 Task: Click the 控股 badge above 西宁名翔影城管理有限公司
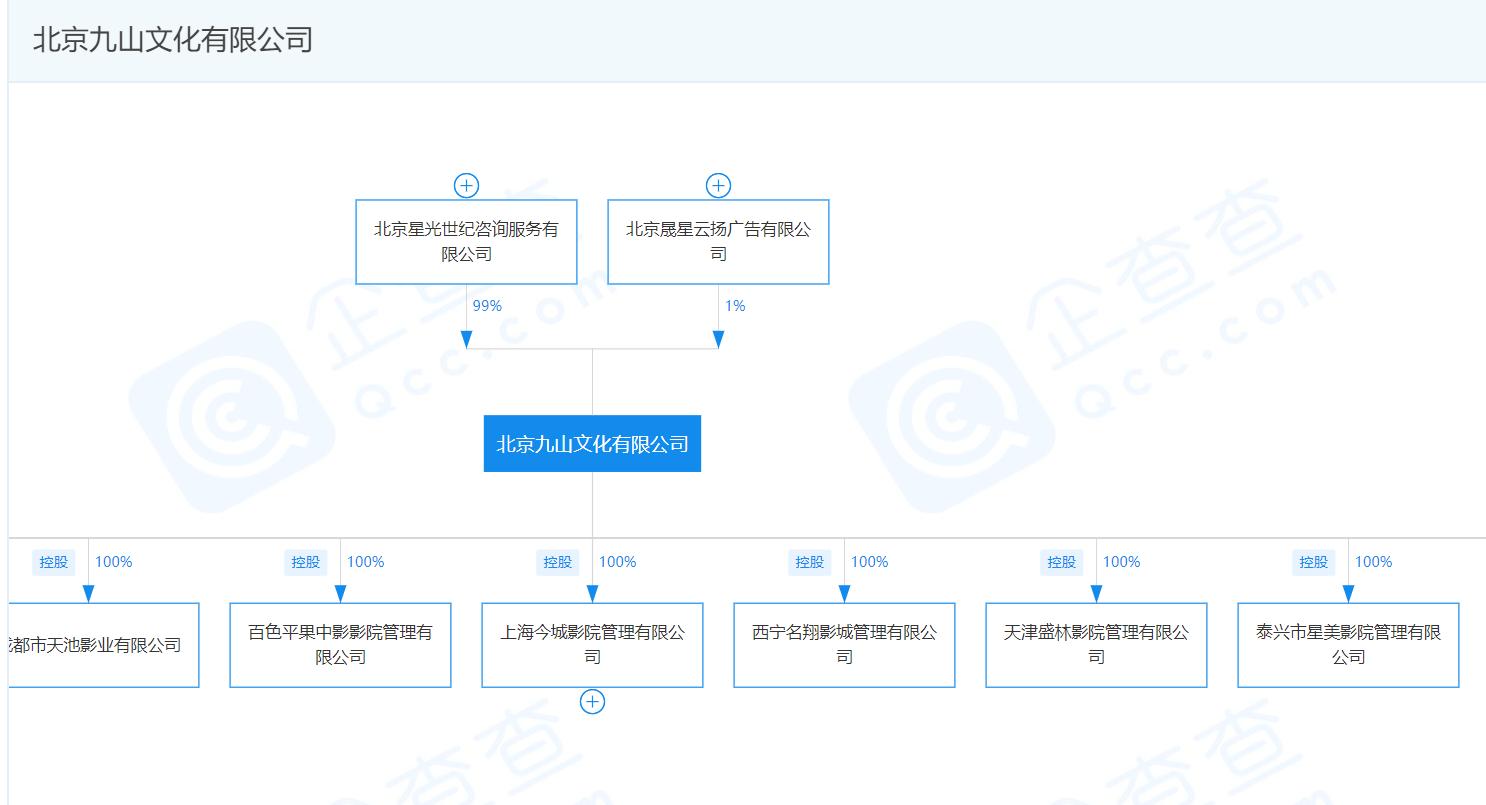808,562
